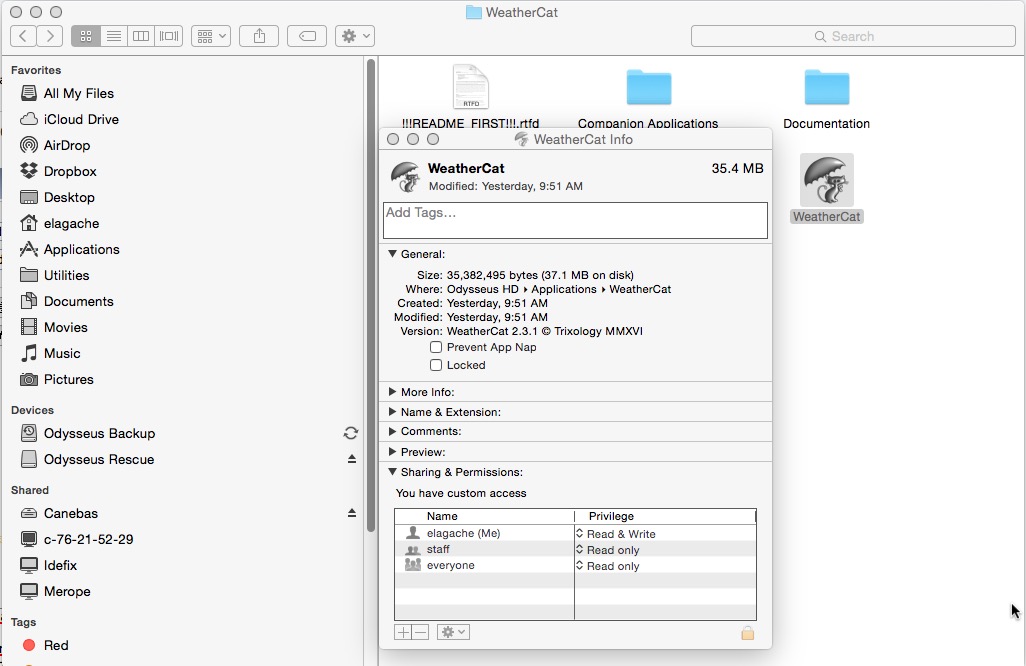Screen dimensions: 1026x666
Task: Open Dropbox in sidebar
Action: pyautogui.click(x=70, y=171)
